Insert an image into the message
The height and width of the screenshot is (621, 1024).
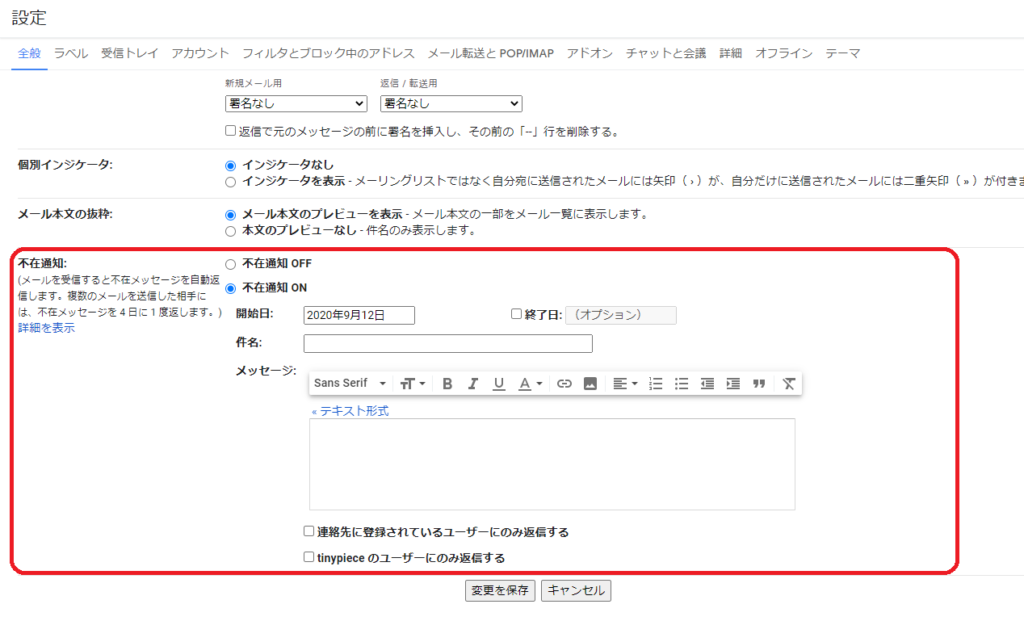[590, 384]
